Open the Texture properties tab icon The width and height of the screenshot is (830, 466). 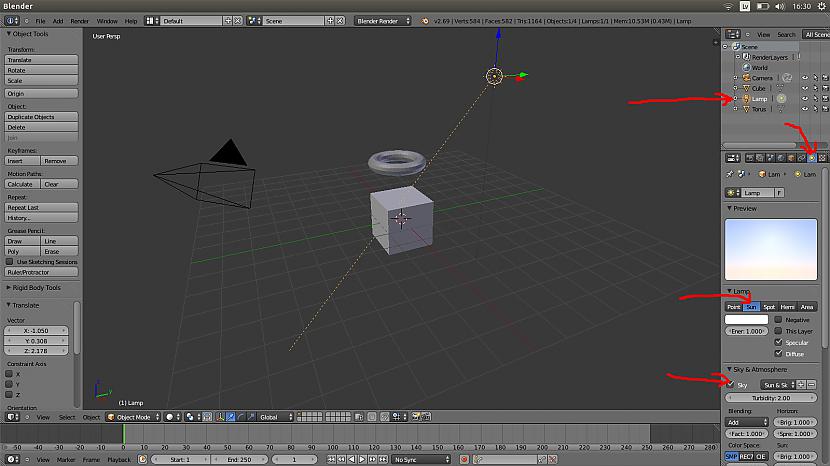822,158
